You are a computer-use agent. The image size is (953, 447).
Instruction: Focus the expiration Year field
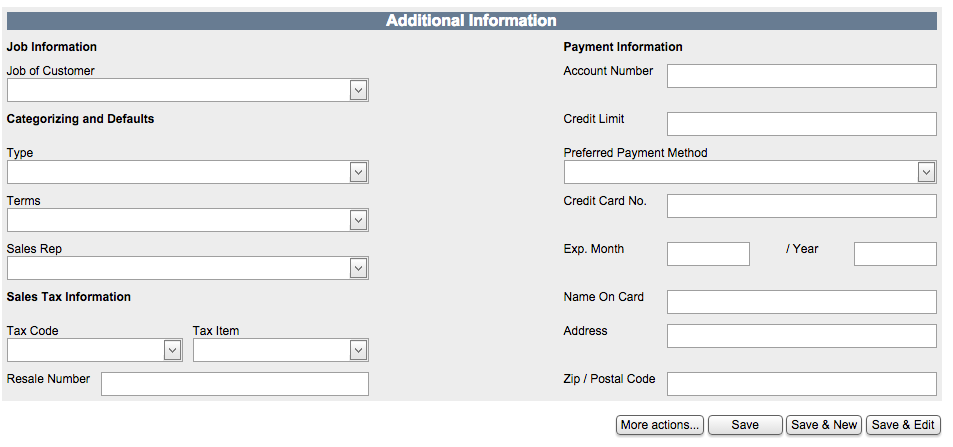pyautogui.click(x=895, y=254)
